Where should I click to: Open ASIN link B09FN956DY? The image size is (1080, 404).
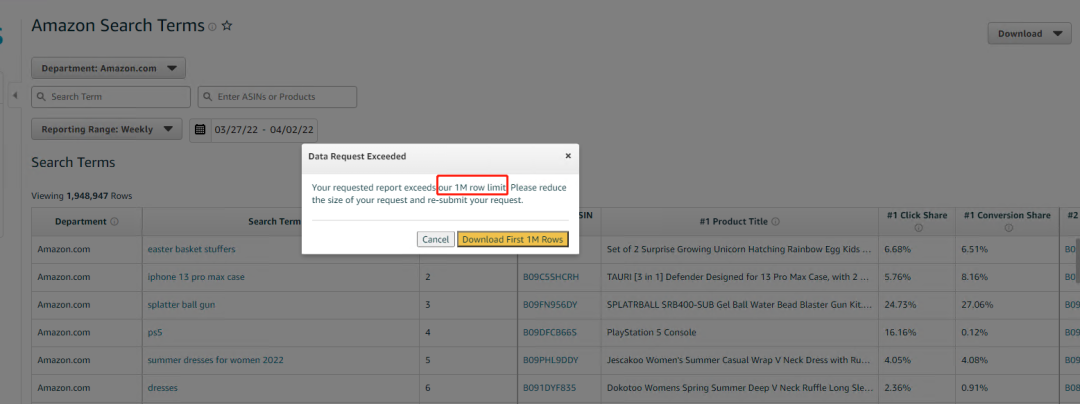point(550,305)
